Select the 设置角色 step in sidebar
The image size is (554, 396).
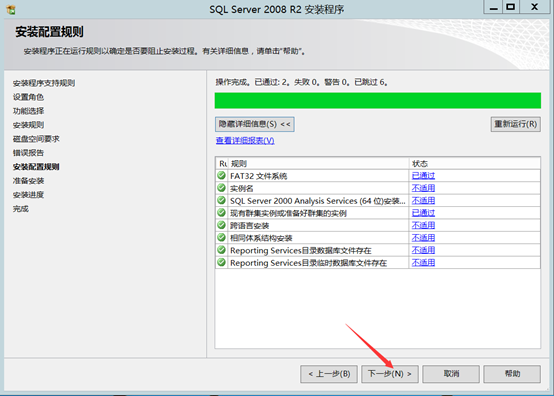coord(28,97)
